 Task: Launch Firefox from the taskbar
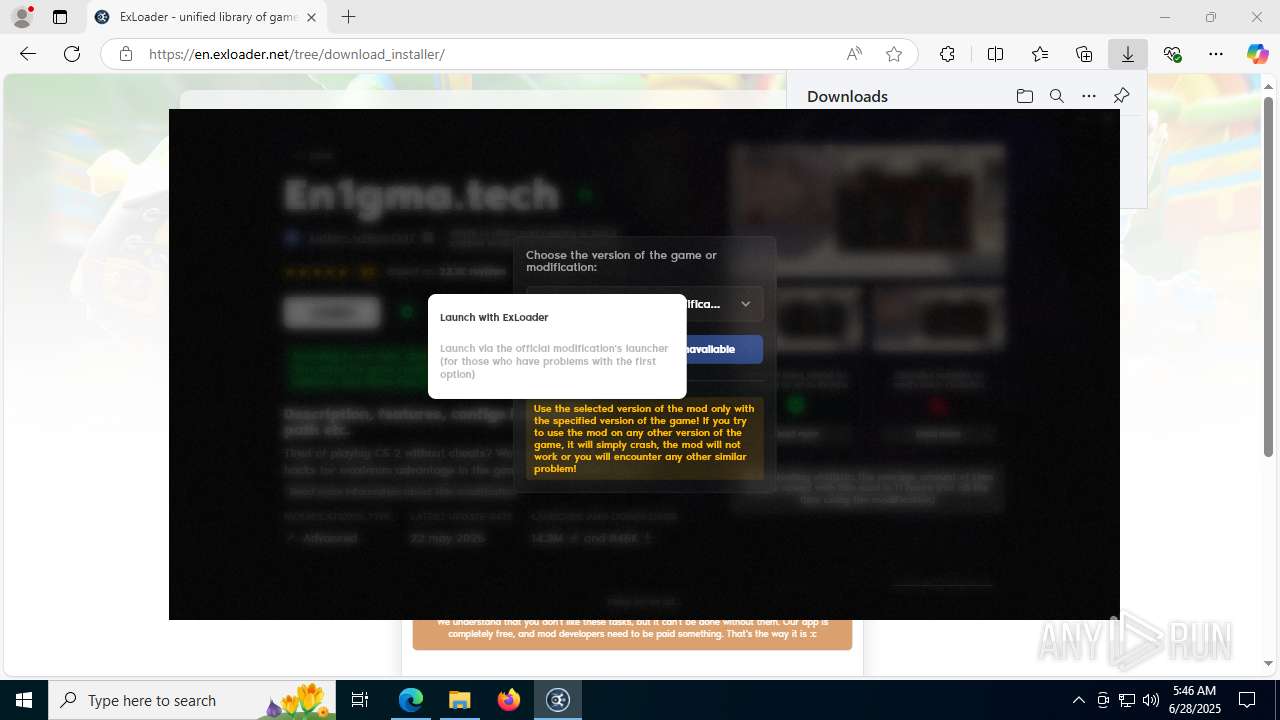[x=509, y=700]
